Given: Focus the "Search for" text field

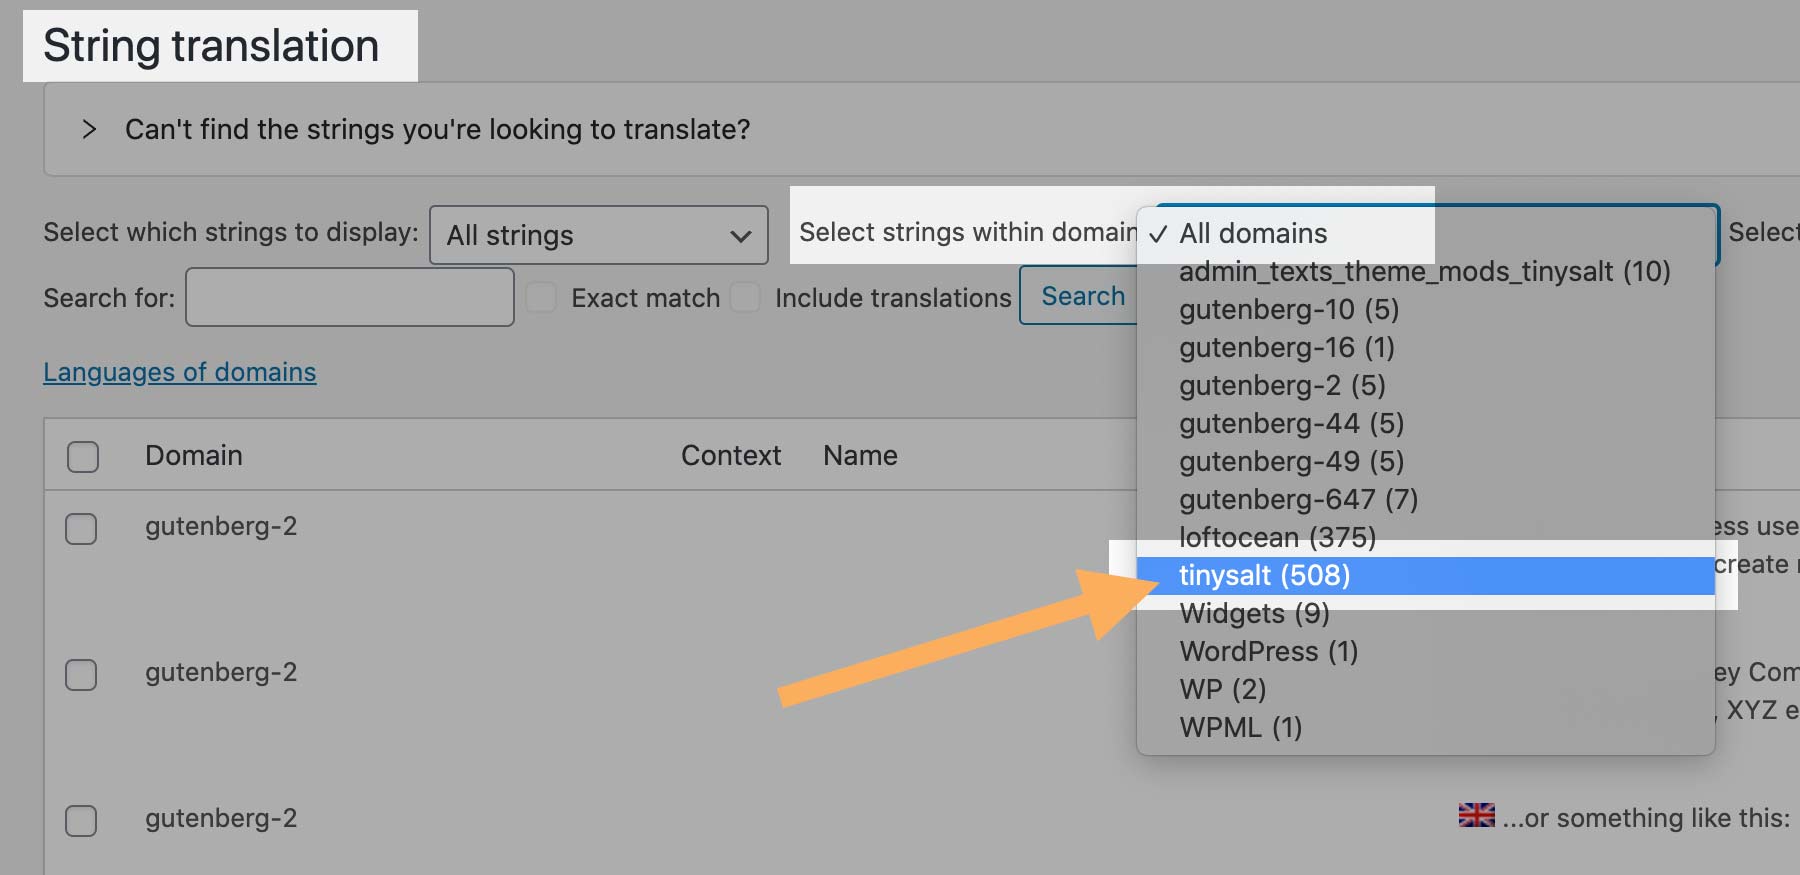Looking at the screenshot, I should click(350, 297).
